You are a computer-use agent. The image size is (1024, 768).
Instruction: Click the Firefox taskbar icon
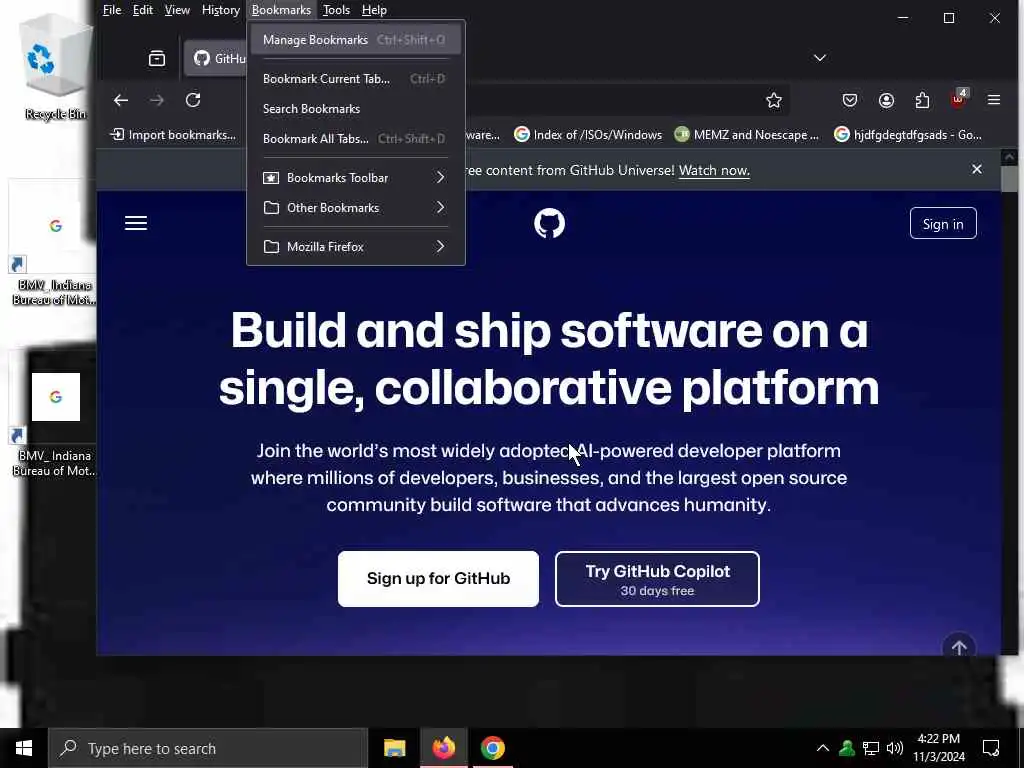(443, 748)
